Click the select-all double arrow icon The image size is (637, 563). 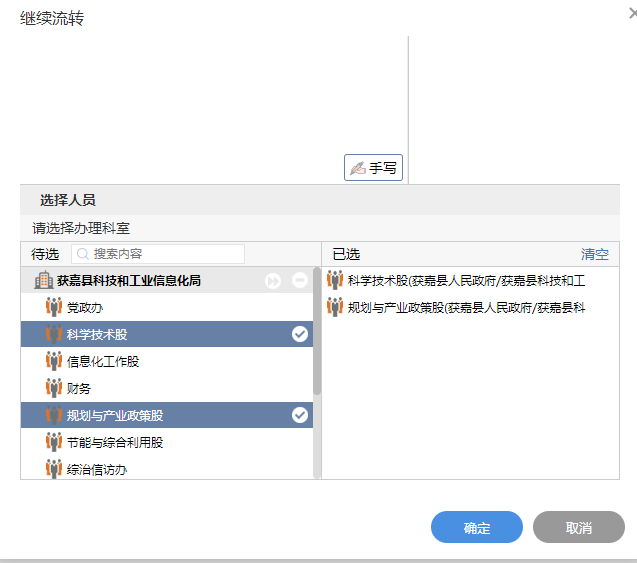[x=273, y=281]
